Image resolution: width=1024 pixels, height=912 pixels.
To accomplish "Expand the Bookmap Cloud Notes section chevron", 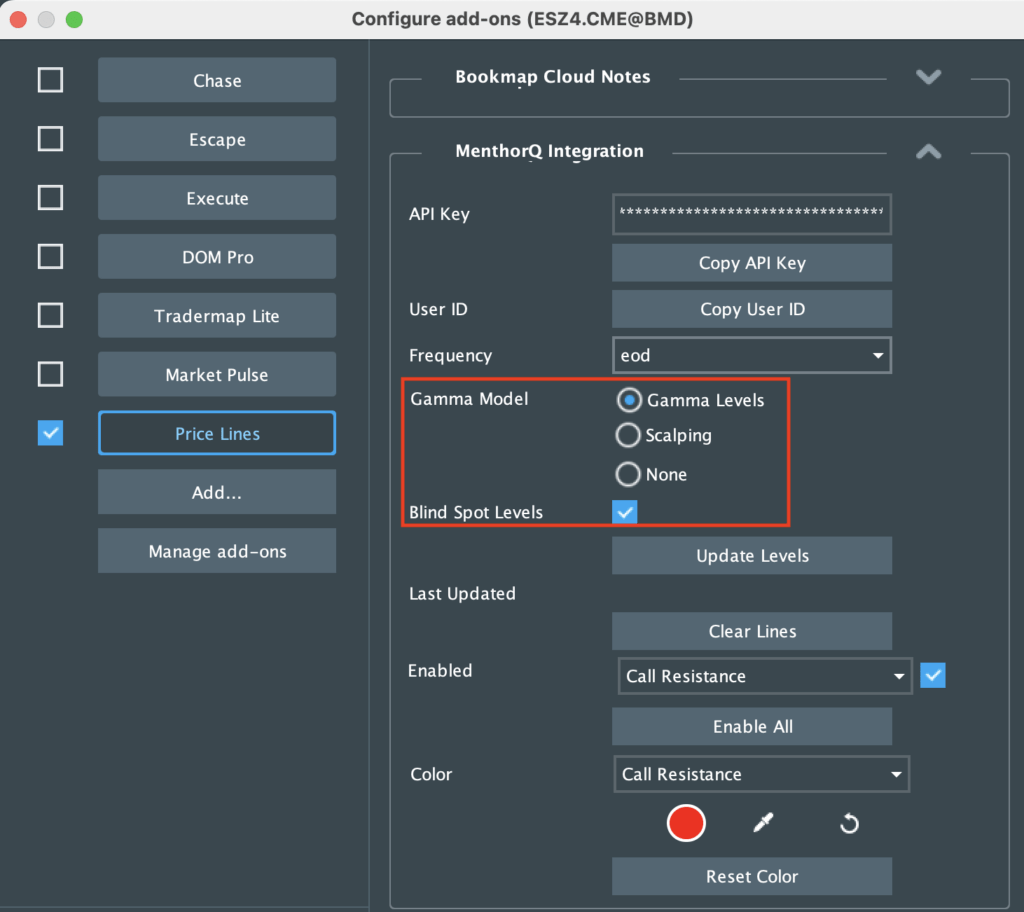I will [x=928, y=77].
